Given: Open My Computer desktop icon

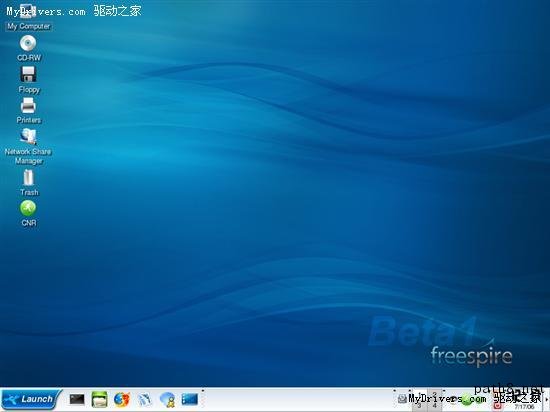Looking at the screenshot, I should point(28,18).
